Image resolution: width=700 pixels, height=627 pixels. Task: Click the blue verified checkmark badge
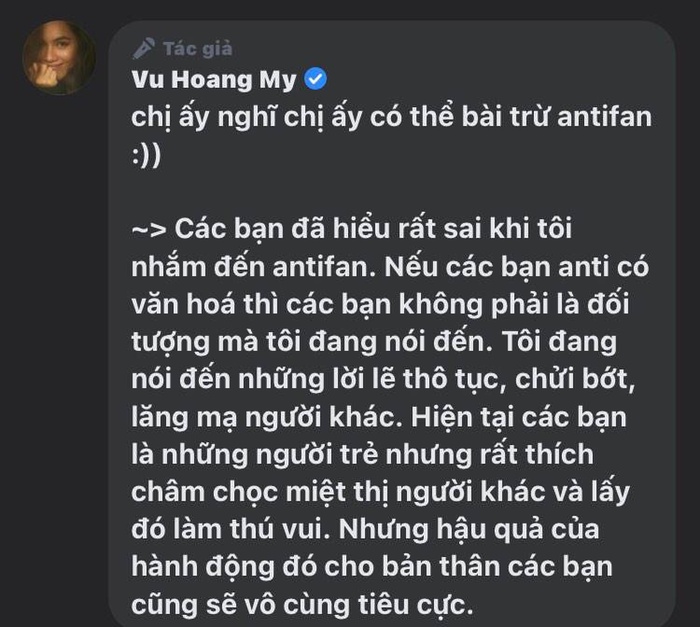tap(315, 79)
